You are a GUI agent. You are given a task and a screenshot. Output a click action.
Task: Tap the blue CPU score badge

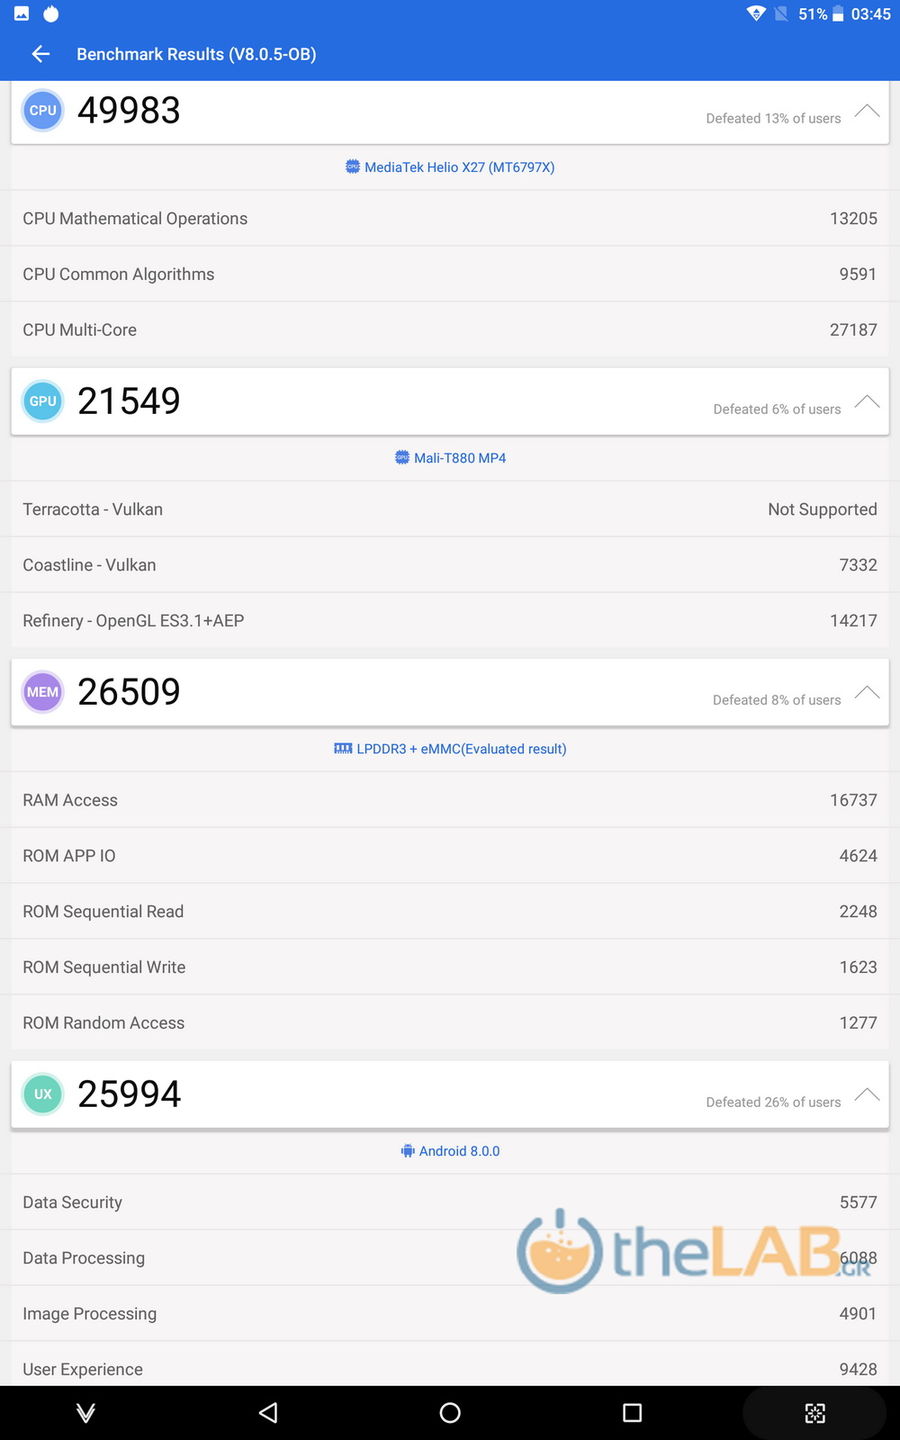click(x=43, y=110)
